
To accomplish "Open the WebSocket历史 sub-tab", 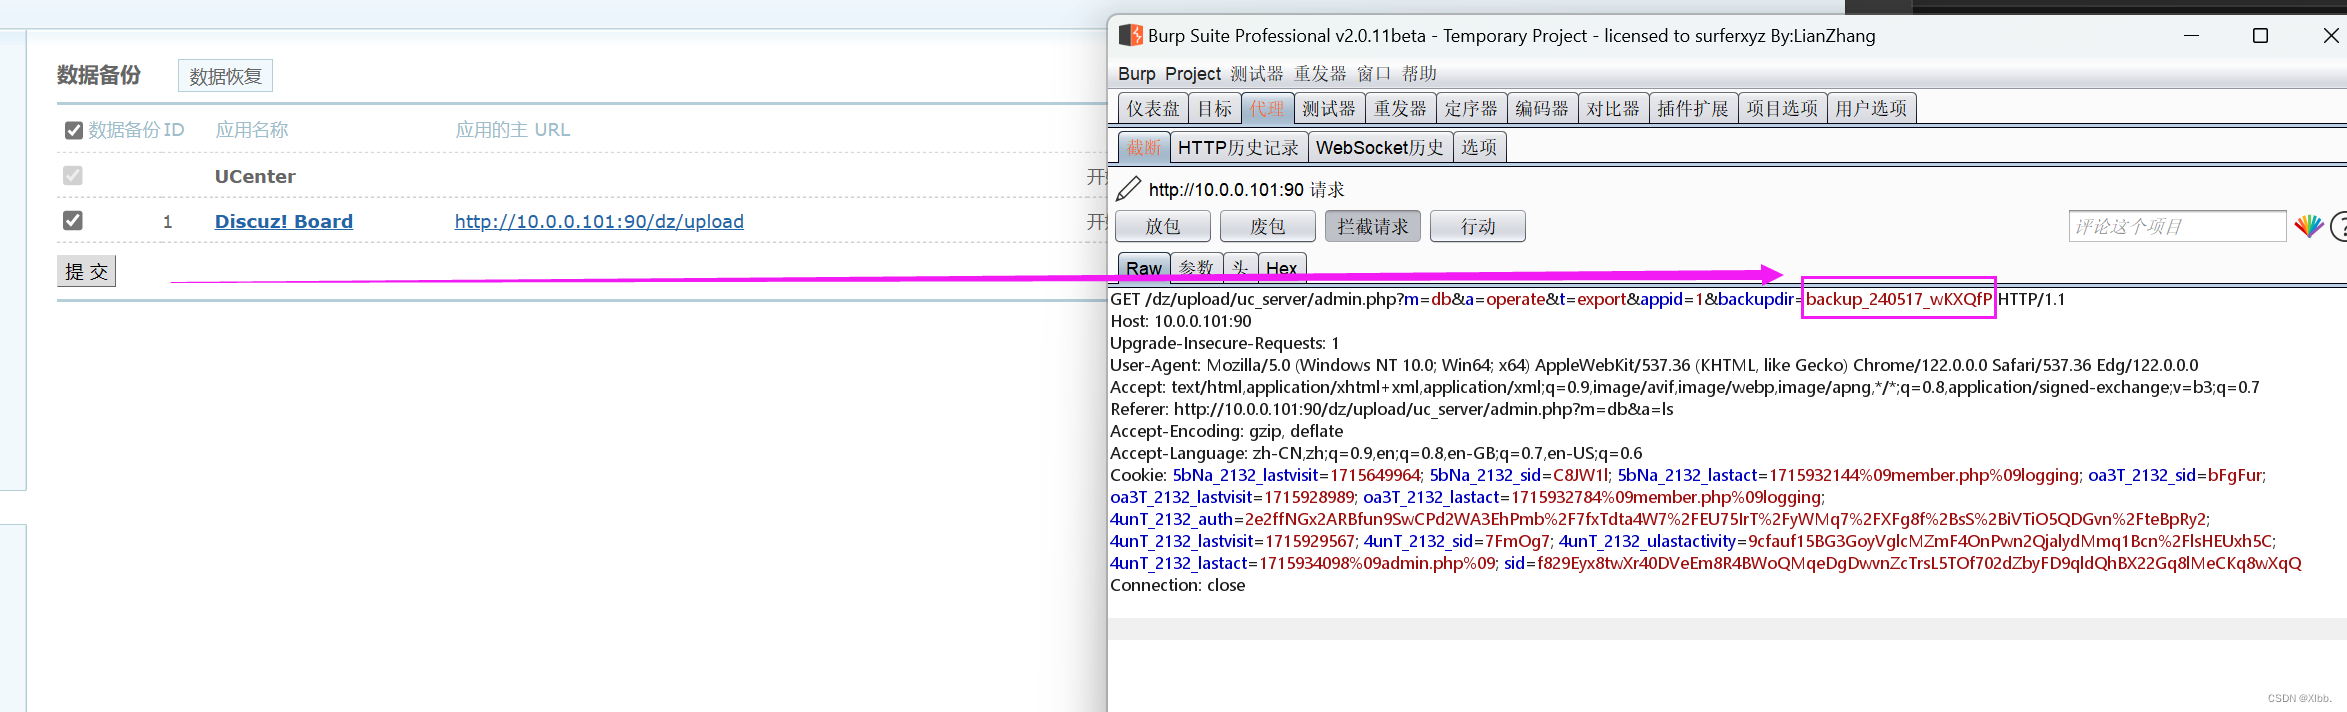I will coord(1380,147).
